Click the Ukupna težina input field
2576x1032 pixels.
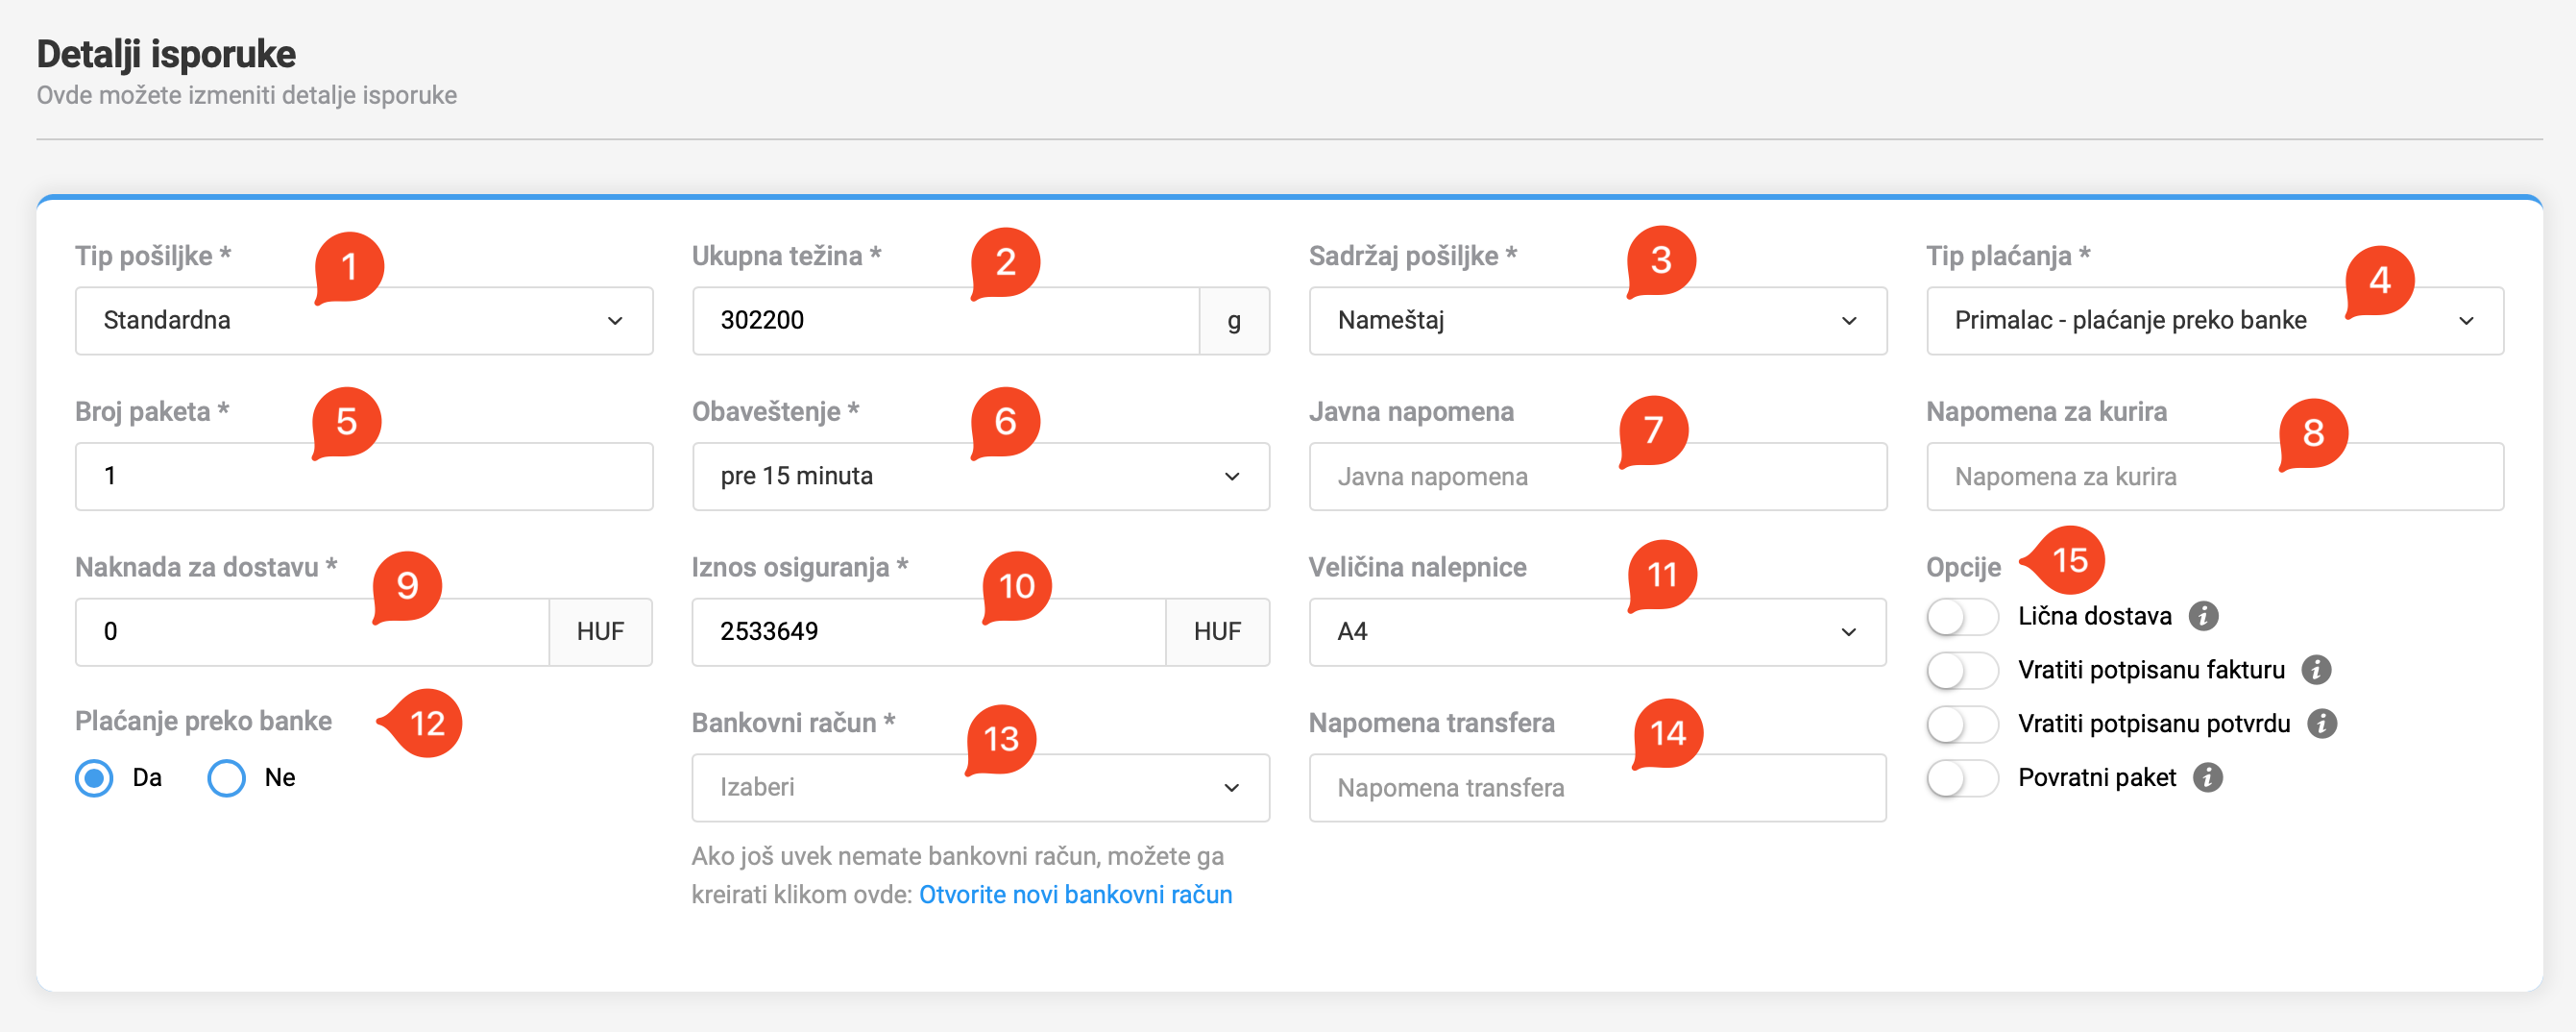tap(944, 321)
